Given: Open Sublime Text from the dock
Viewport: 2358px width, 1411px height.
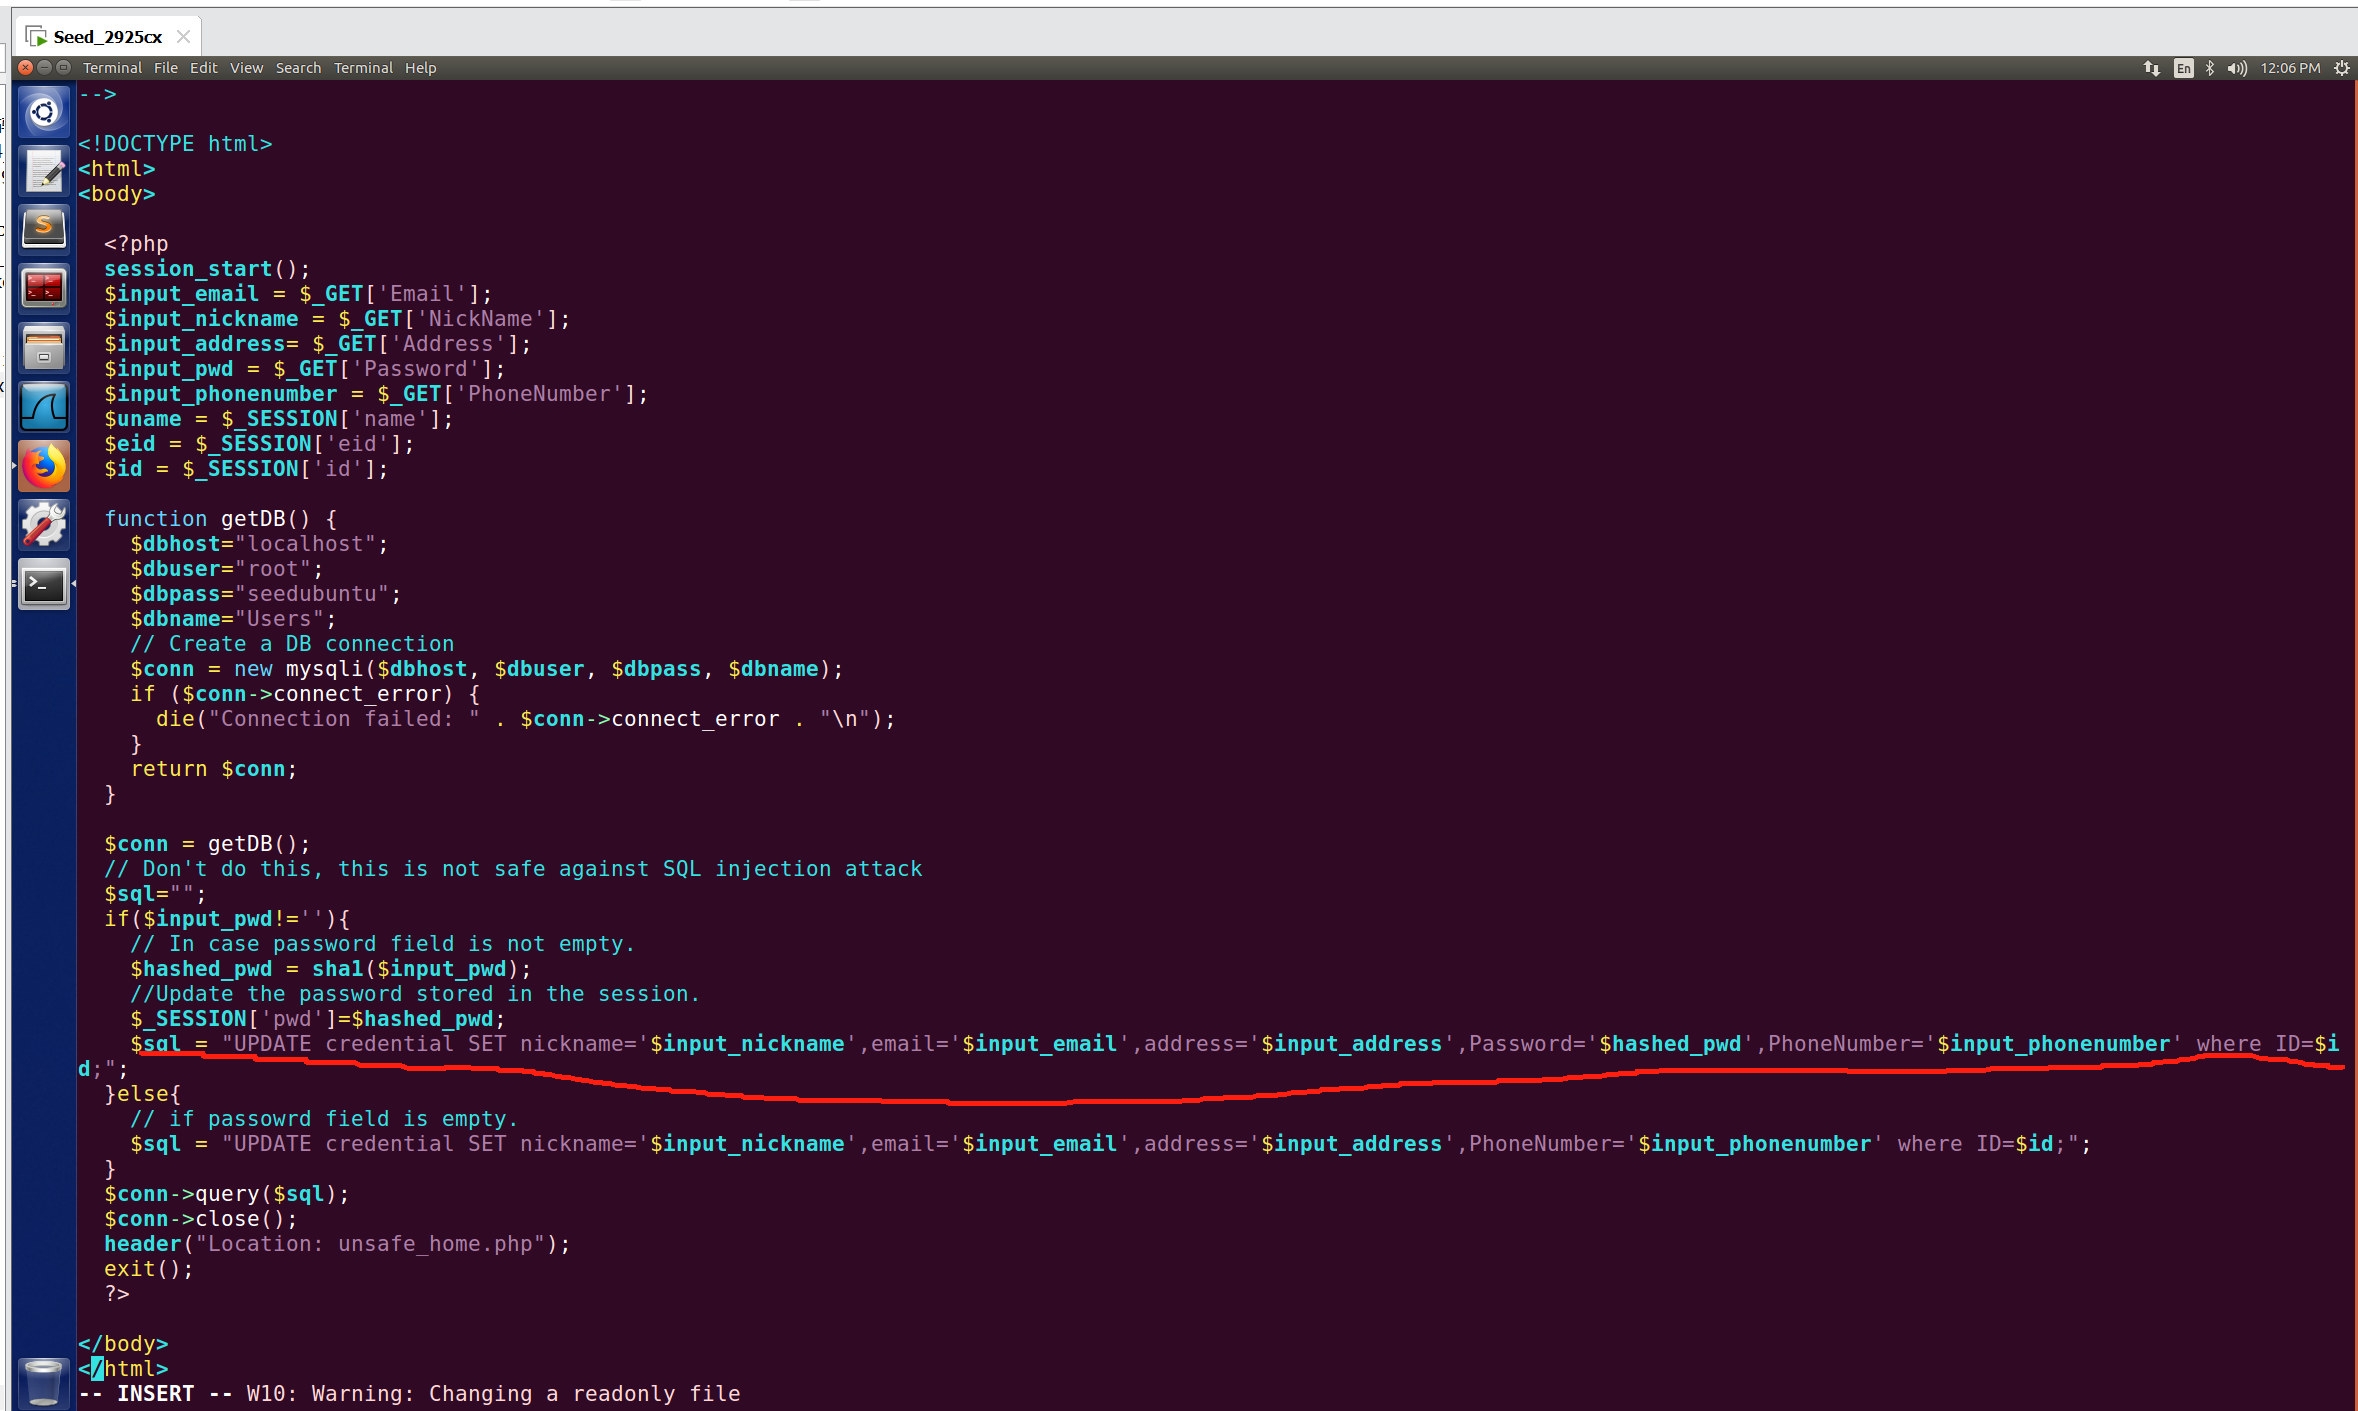Looking at the screenshot, I should pyautogui.click(x=44, y=229).
